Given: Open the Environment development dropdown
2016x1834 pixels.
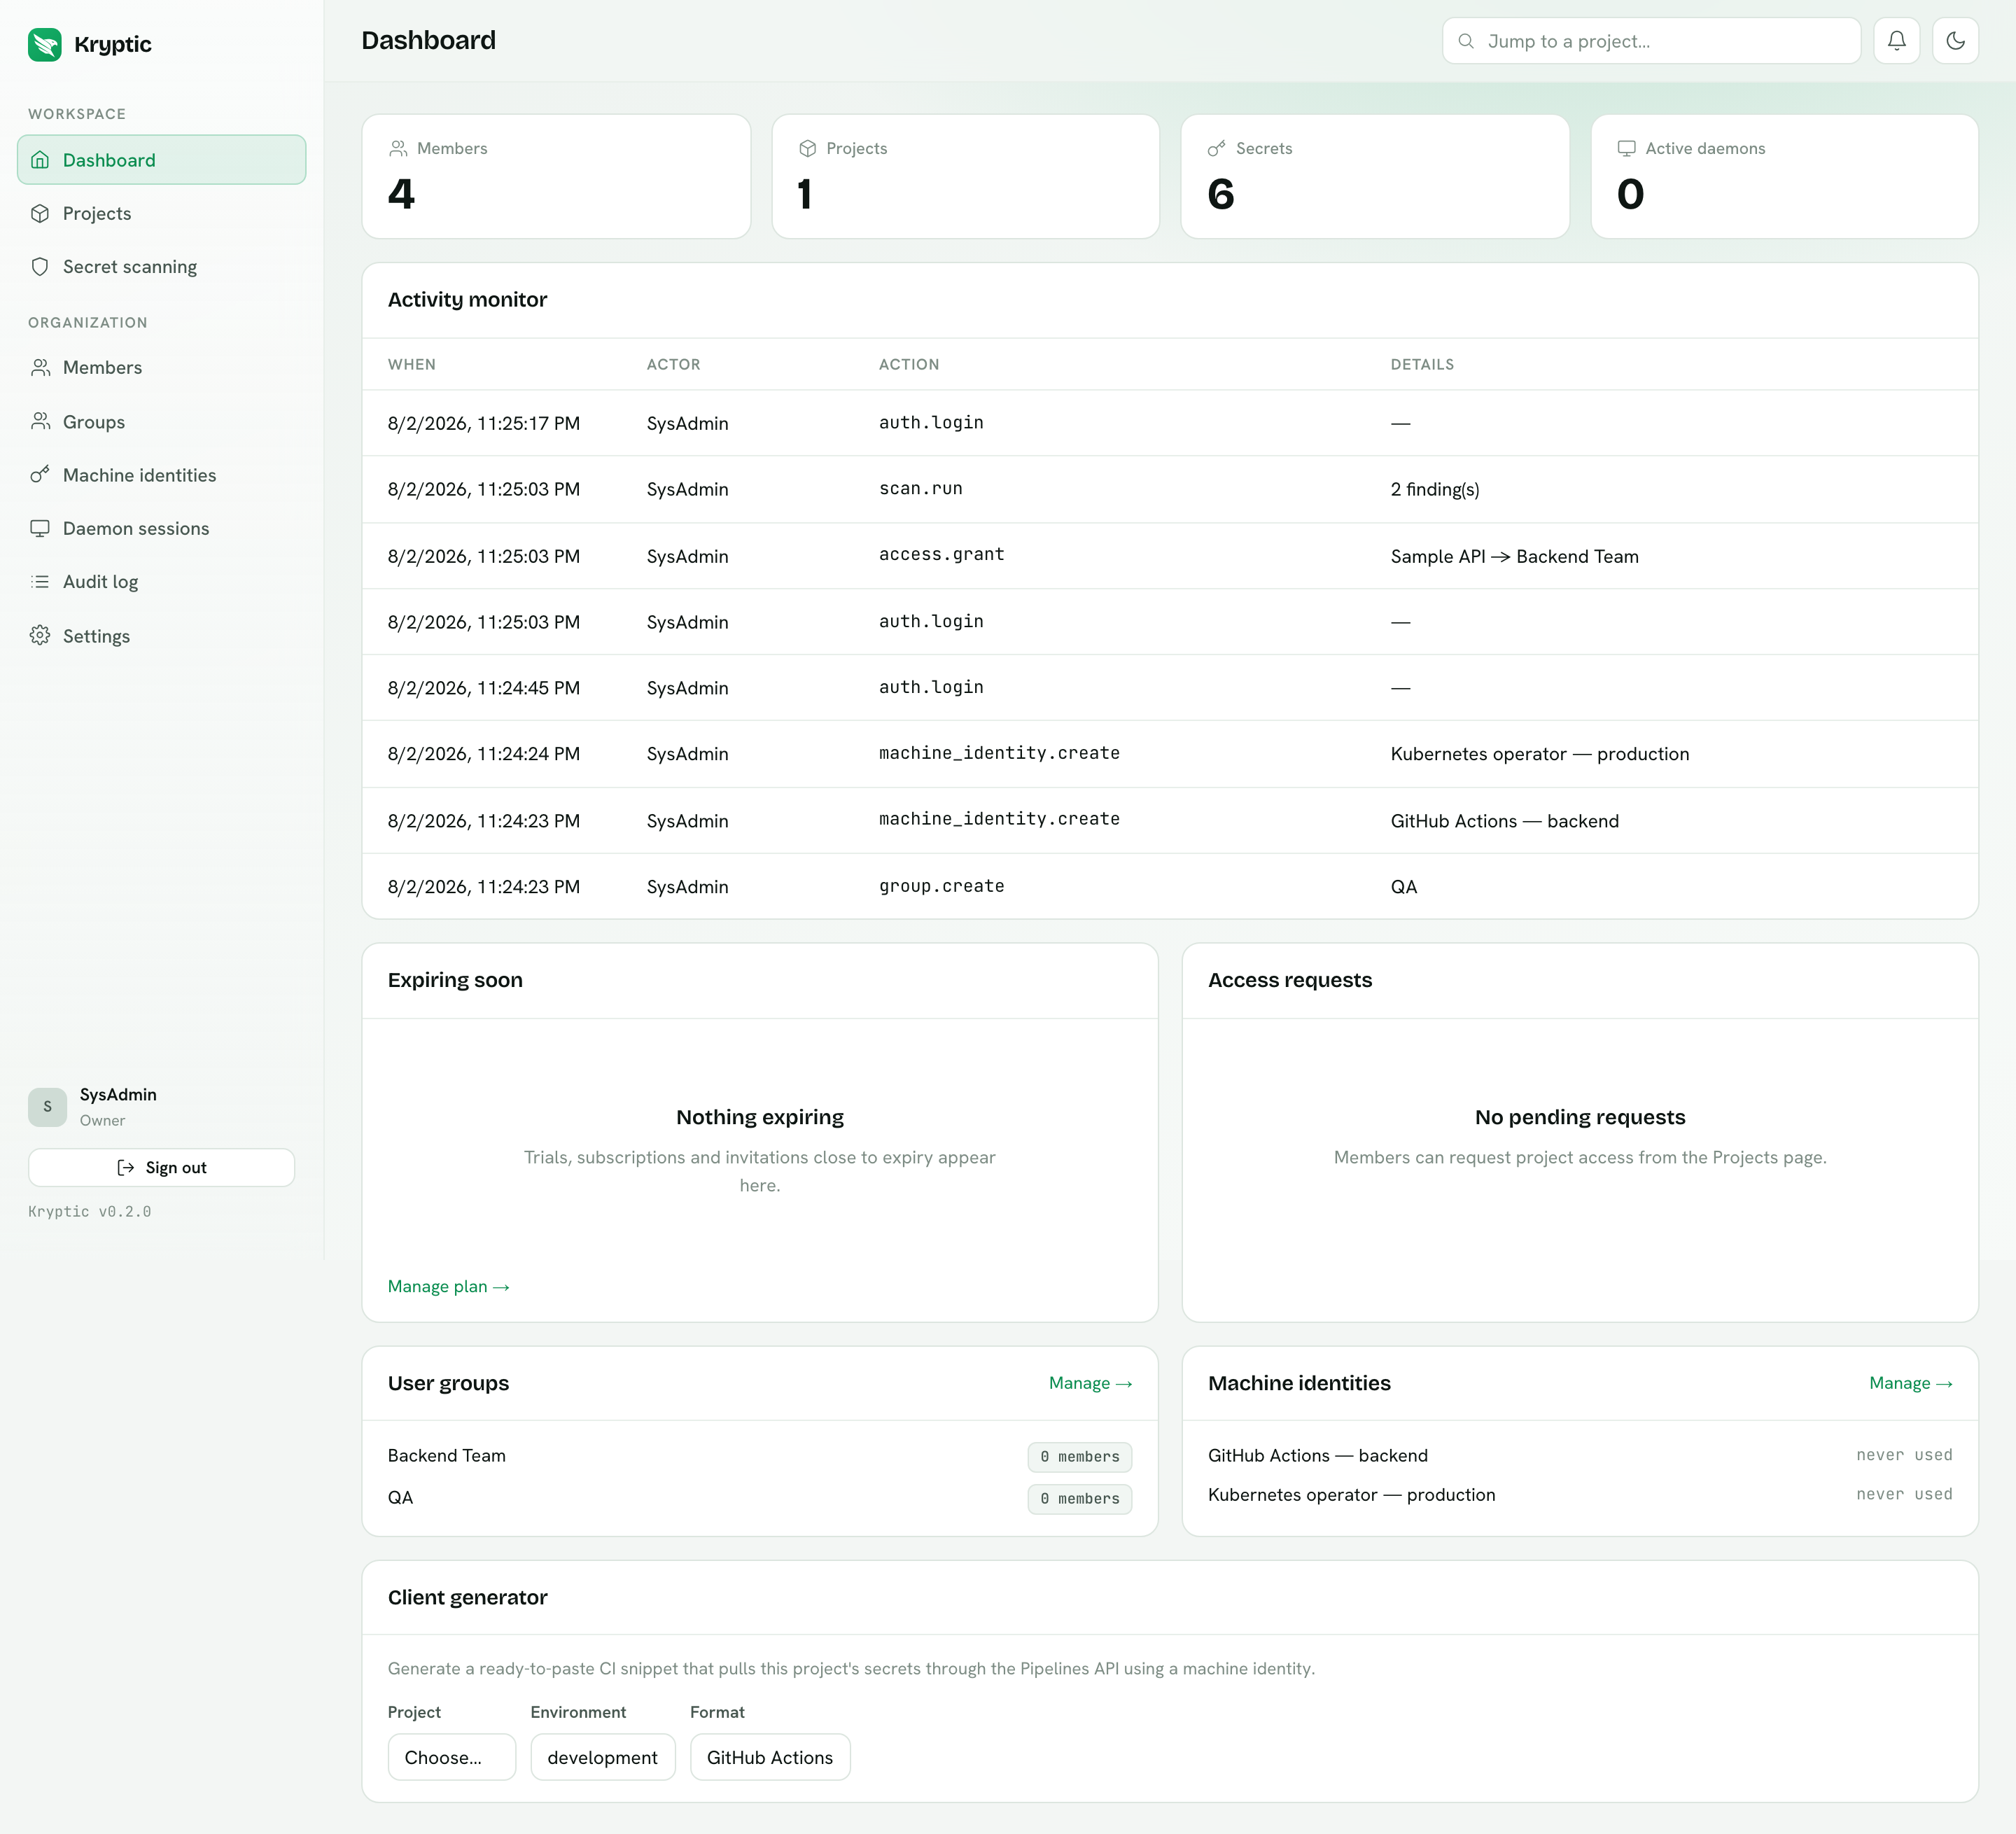Looking at the screenshot, I should click(x=602, y=1757).
